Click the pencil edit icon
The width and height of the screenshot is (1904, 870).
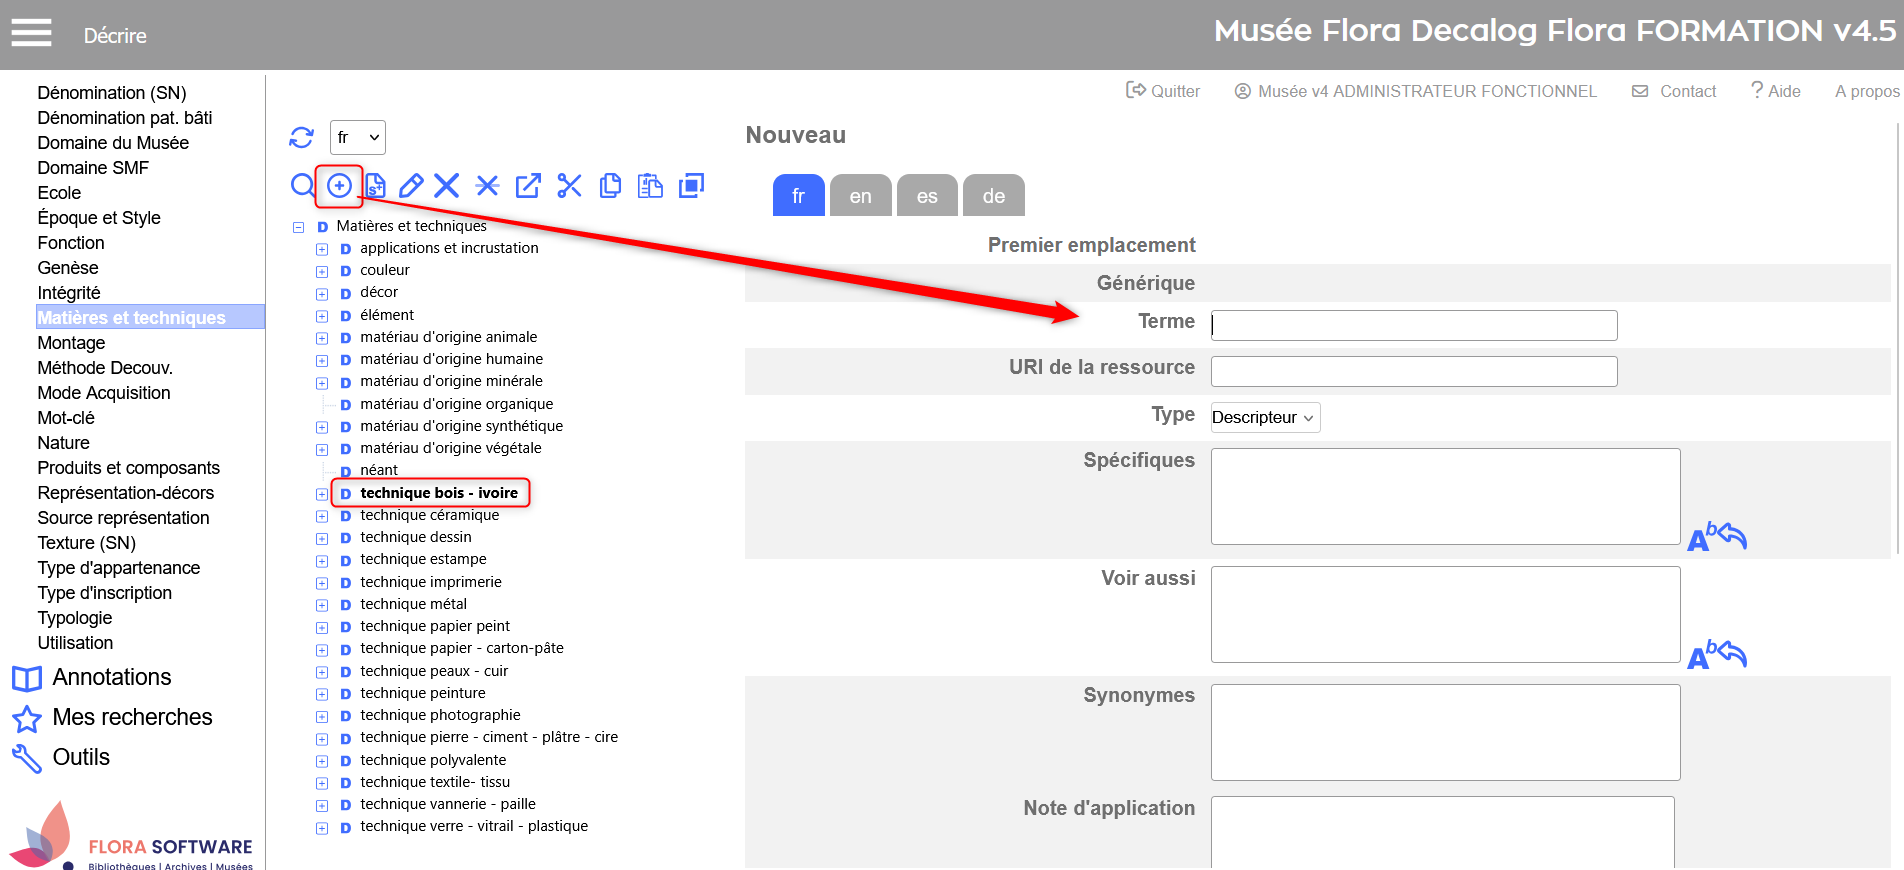pos(411,185)
